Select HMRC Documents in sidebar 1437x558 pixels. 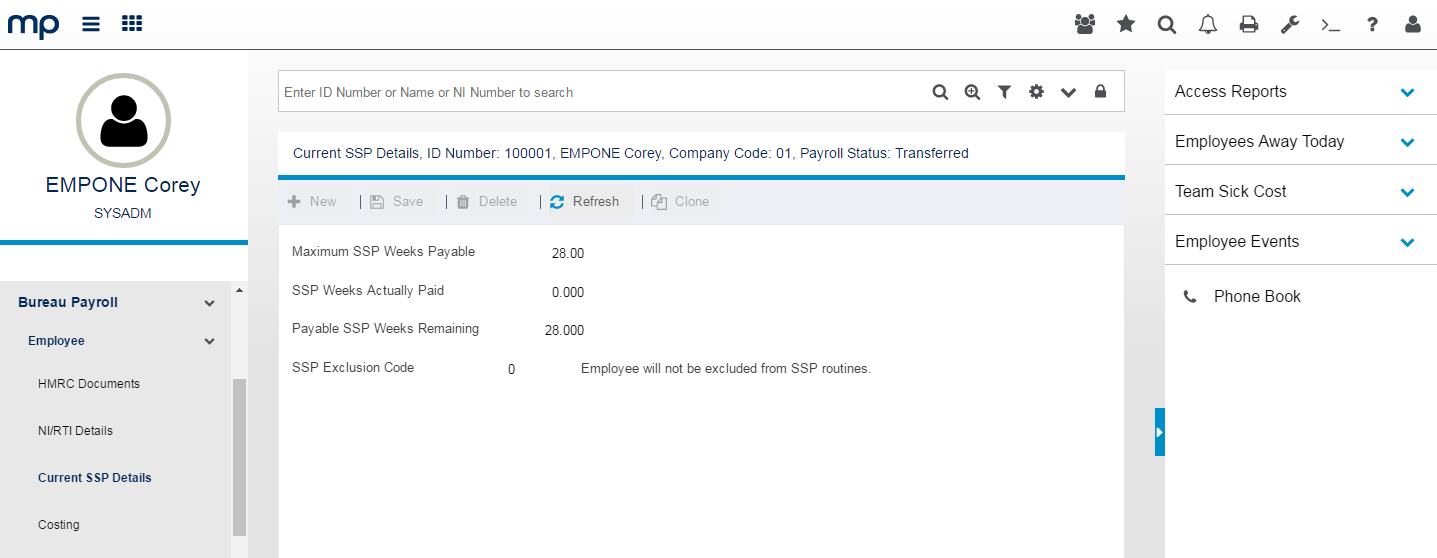point(89,384)
